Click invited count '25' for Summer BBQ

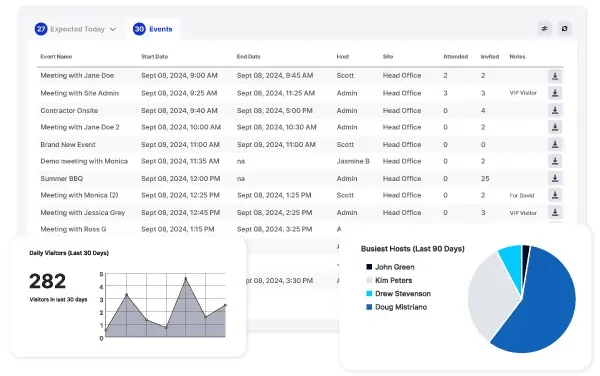pos(485,179)
